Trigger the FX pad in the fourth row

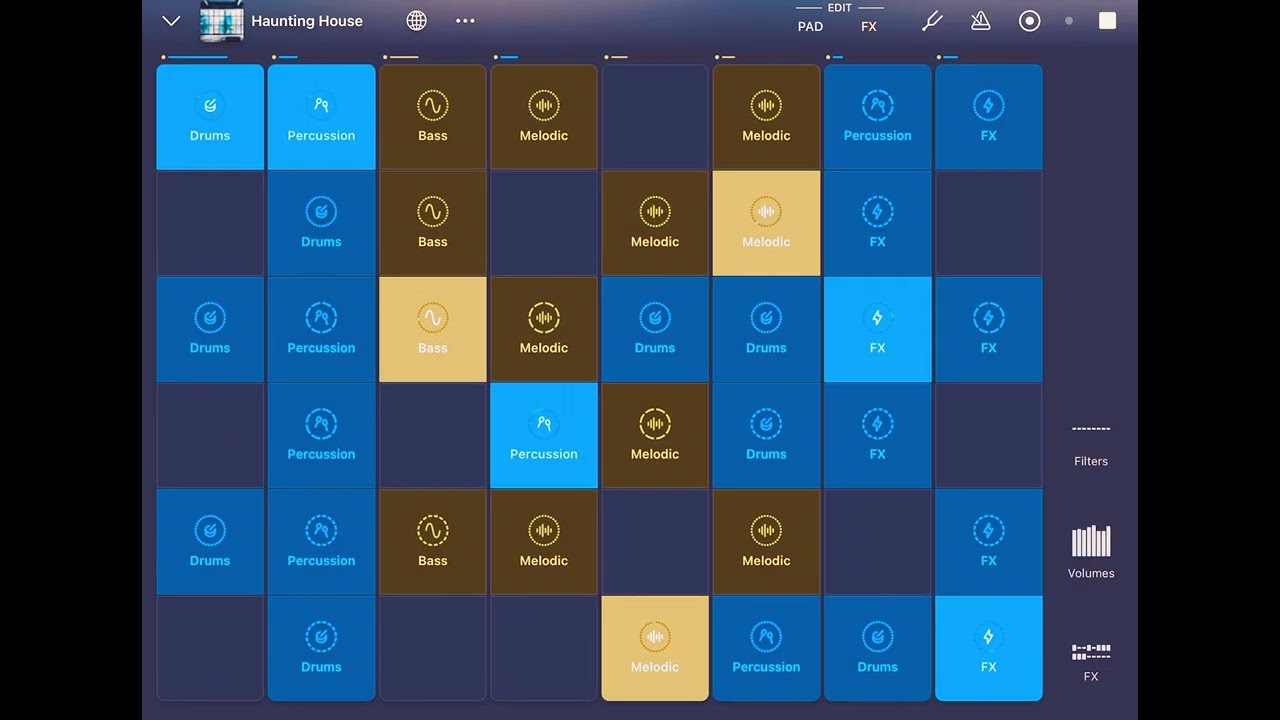[878, 436]
